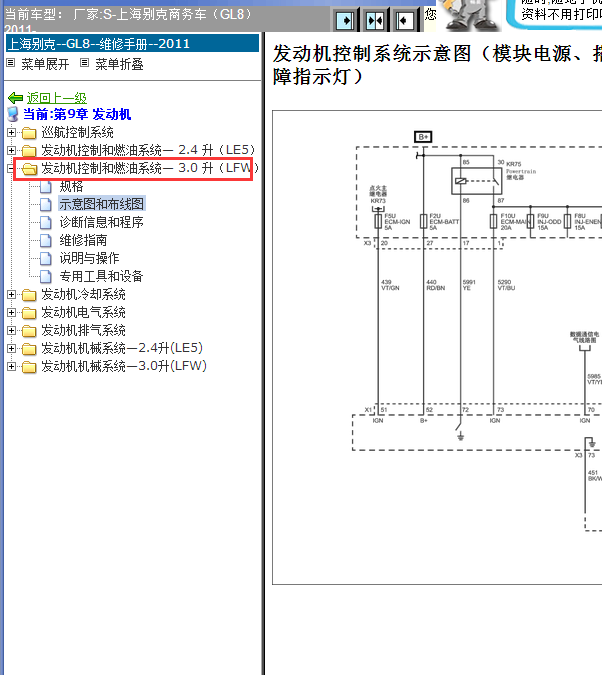
Task: Select 发动机冷却系统 tree item
Action: click(84, 295)
